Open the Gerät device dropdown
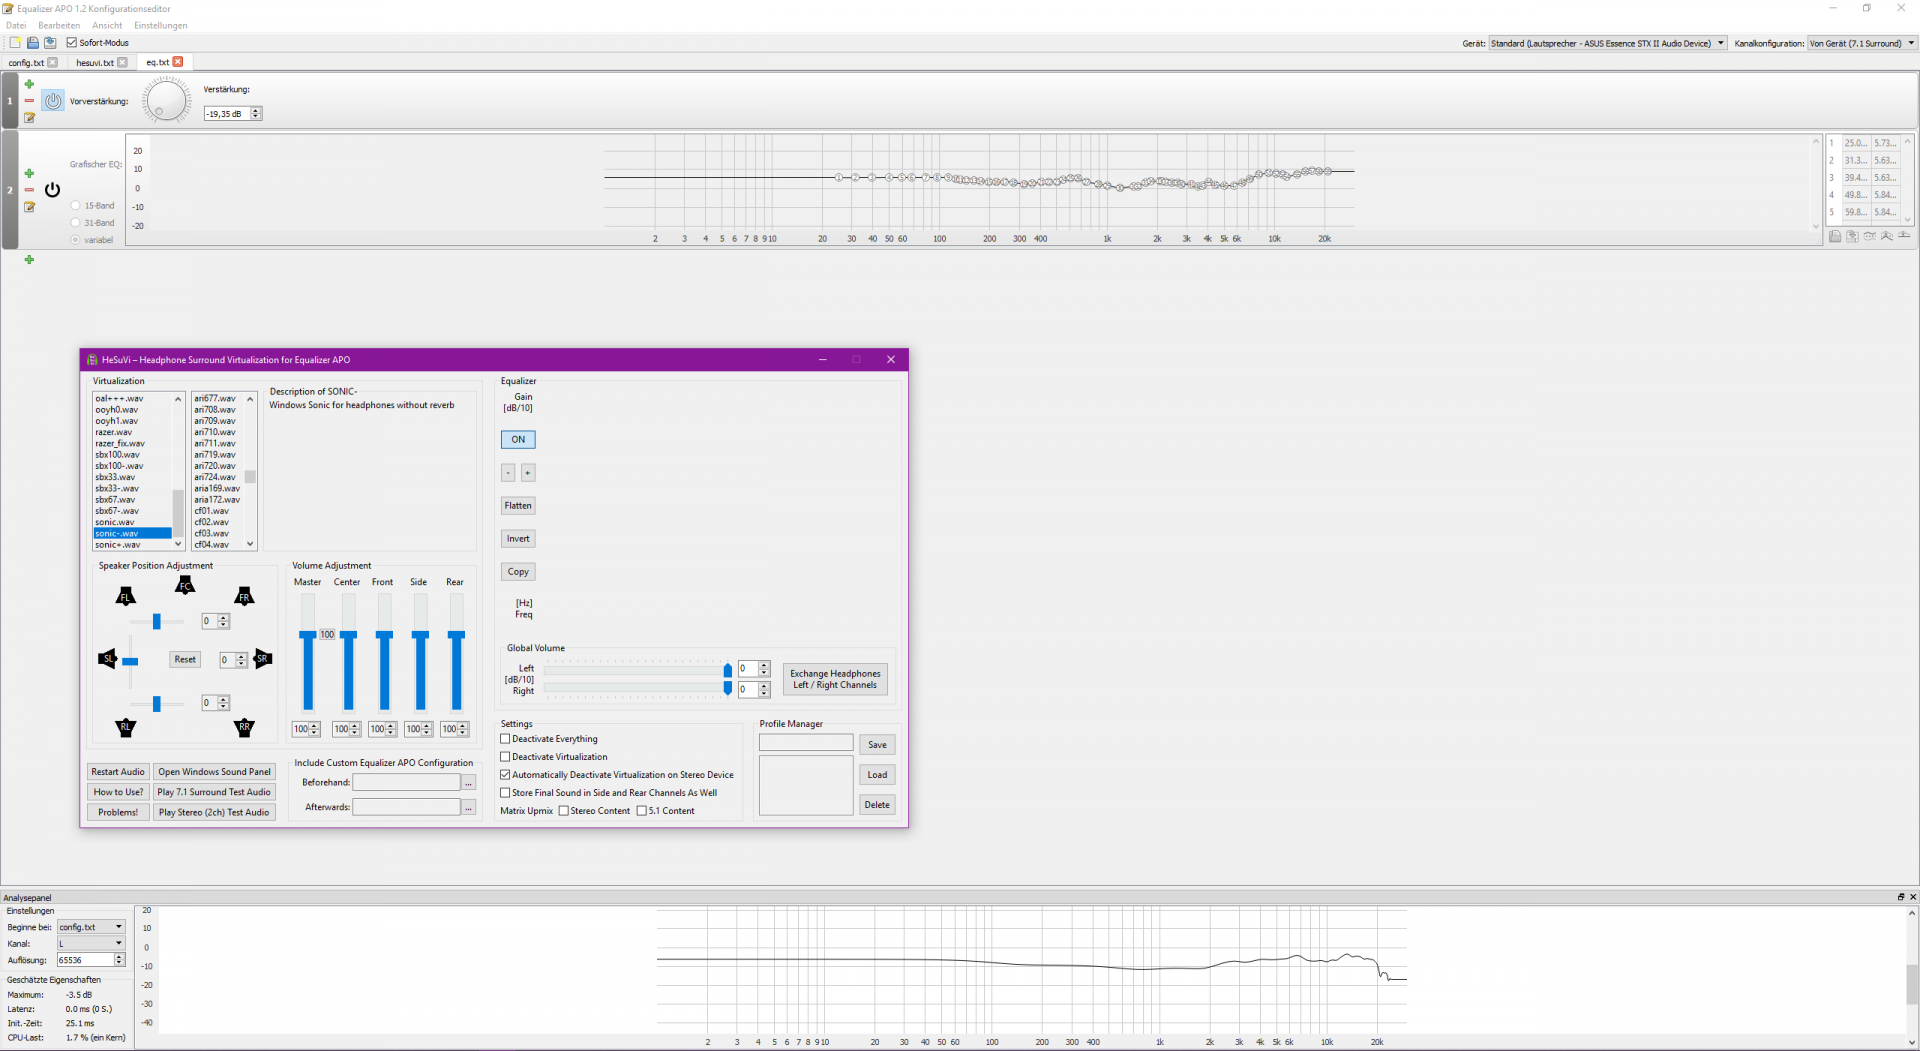The image size is (1920, 1051). click(x=1608, y=43)
